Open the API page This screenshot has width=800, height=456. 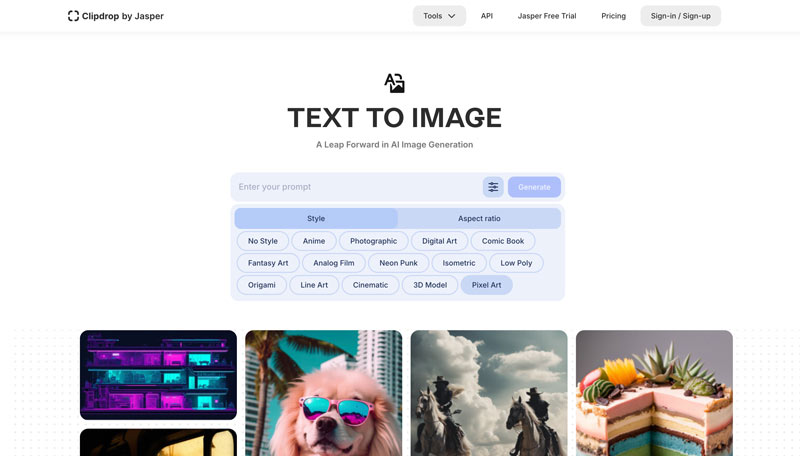tap(486, 16)
